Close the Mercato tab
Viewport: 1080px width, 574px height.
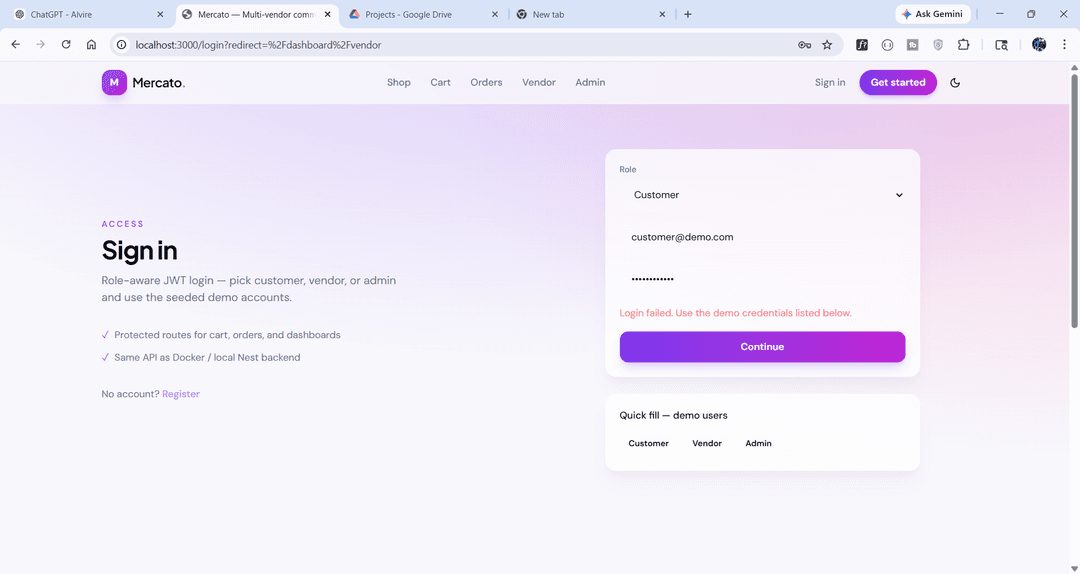pyautogui.click(x=327, y=14)
